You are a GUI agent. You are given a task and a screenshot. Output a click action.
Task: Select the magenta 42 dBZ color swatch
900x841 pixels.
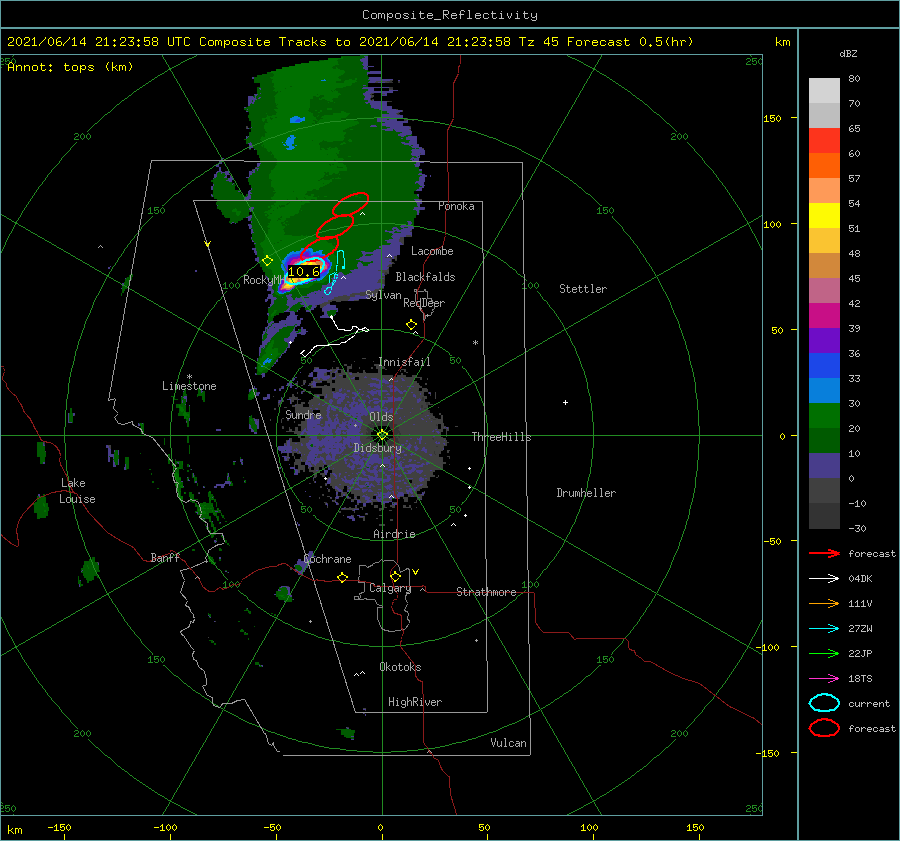(824, 315)
